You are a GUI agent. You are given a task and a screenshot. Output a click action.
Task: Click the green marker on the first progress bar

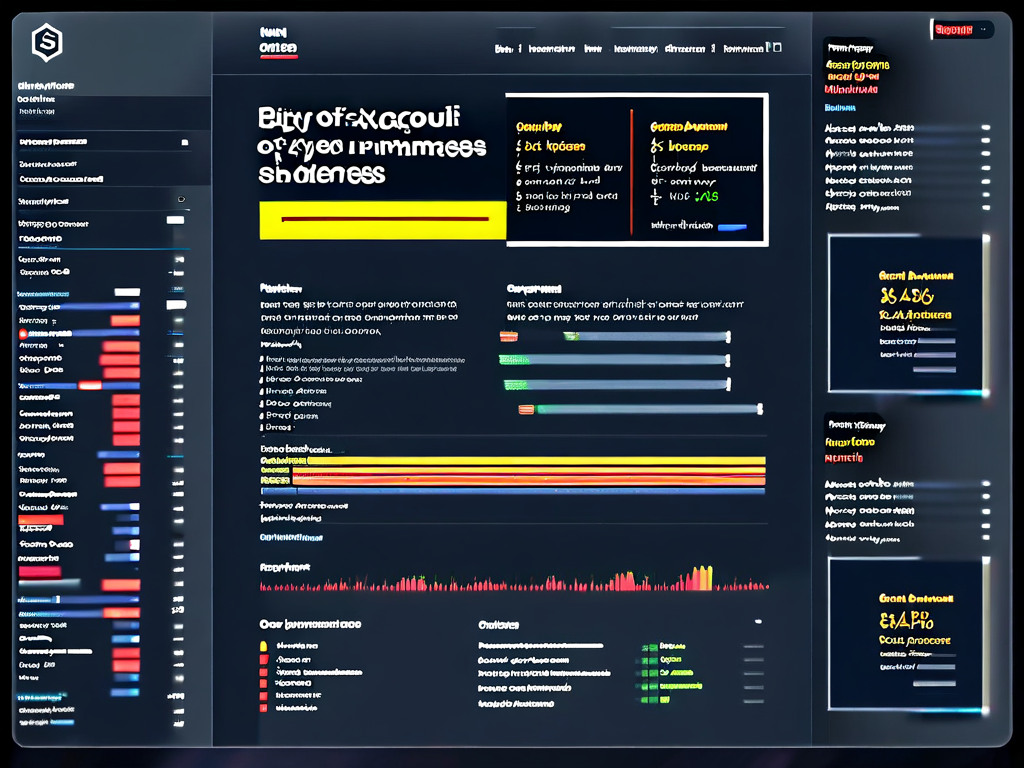pyautogui.click(x=571, y=336)
